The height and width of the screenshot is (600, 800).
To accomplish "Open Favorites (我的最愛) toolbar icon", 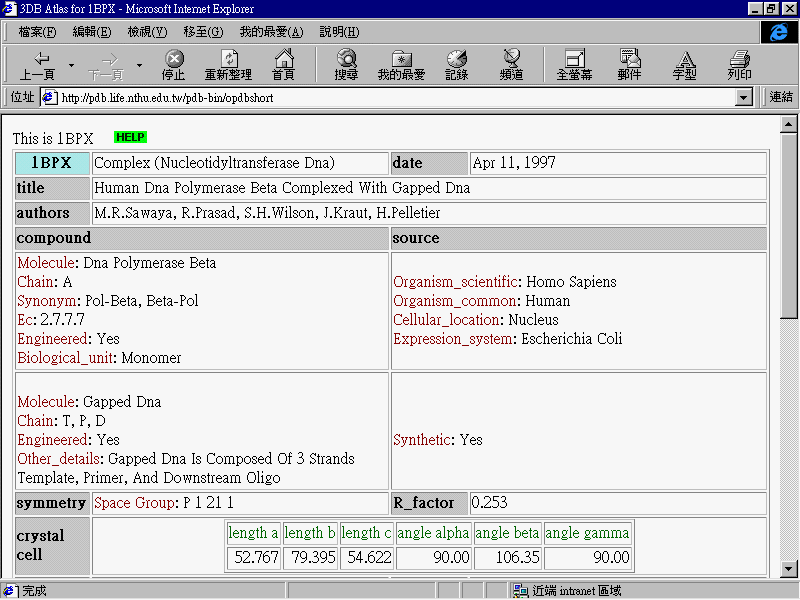I will (x=401, y=65).
